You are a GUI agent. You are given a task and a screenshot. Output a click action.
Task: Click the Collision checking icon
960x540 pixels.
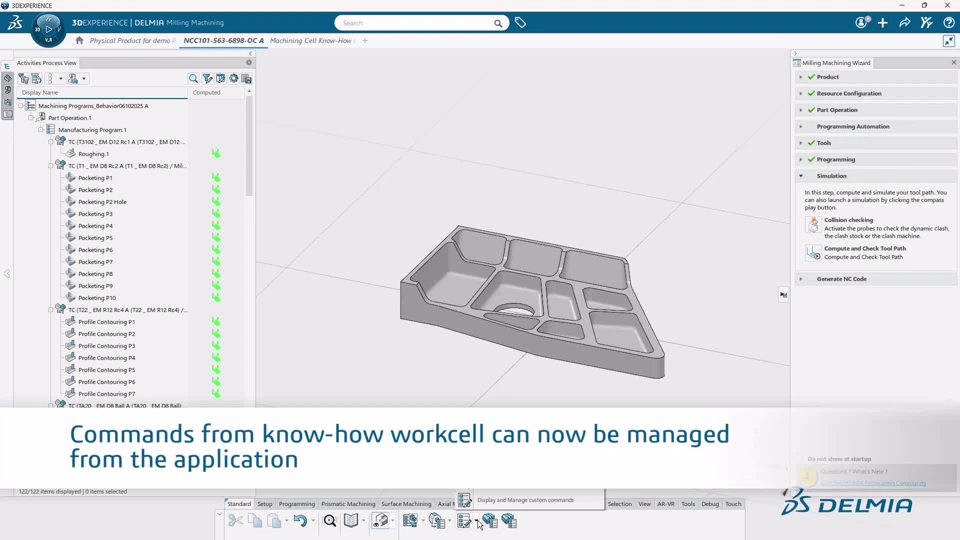click(813, 225)
